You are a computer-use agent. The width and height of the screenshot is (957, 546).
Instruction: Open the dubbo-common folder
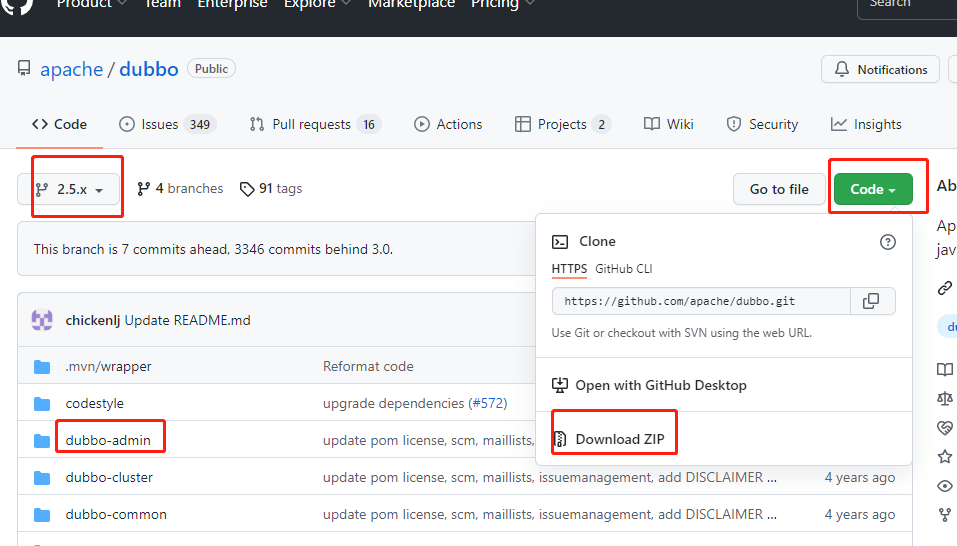point(116,514)
